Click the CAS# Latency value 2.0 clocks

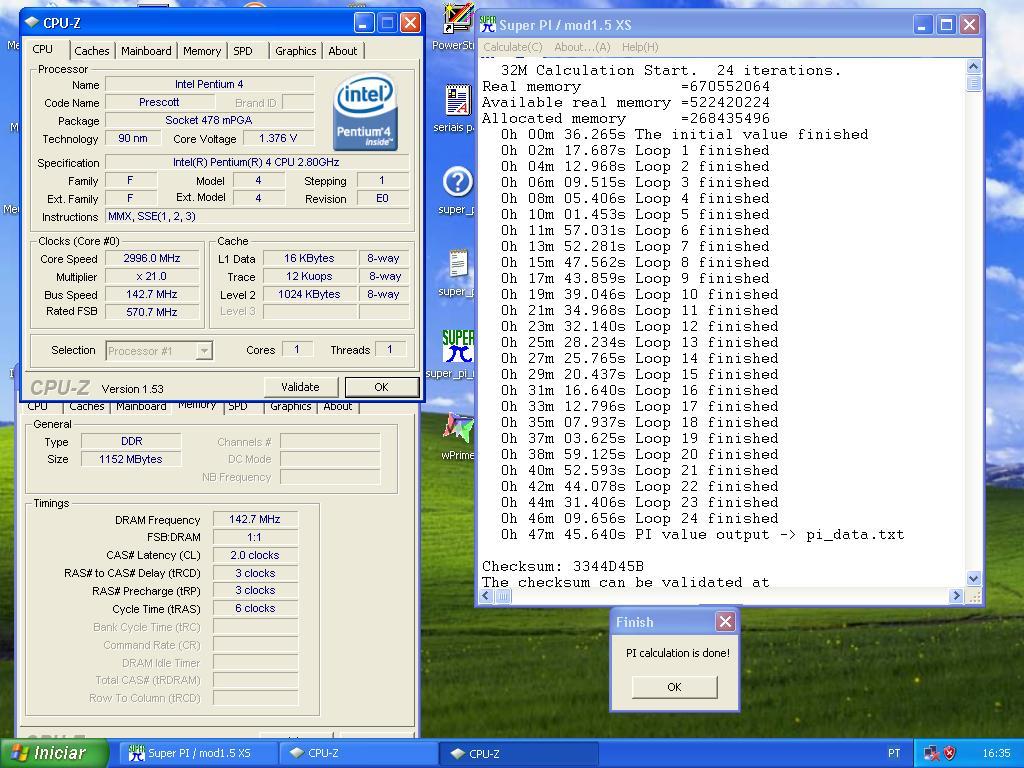click(x=255, y=555)
